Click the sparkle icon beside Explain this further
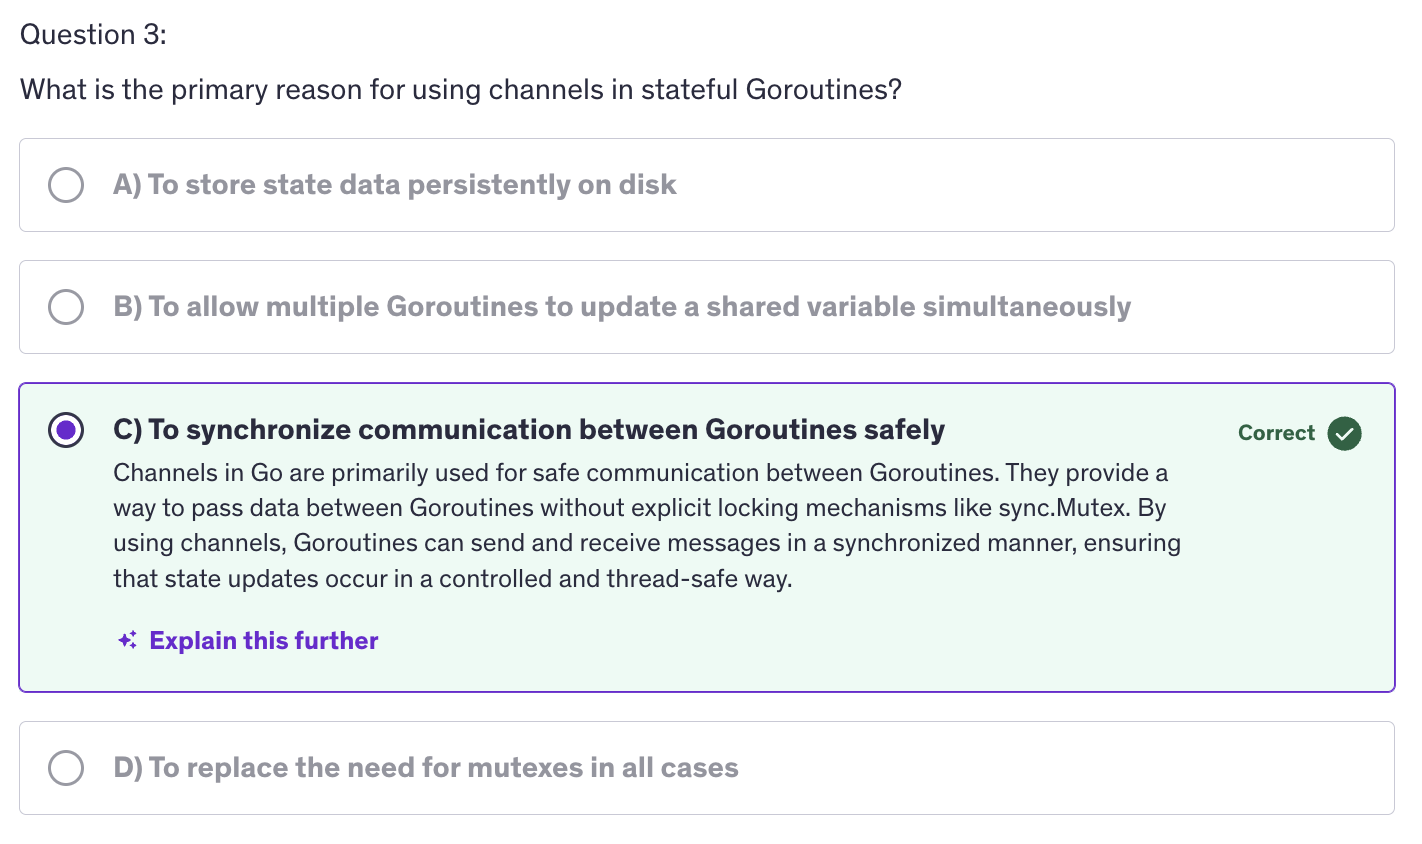1422x844 pixels. point(127,641)
